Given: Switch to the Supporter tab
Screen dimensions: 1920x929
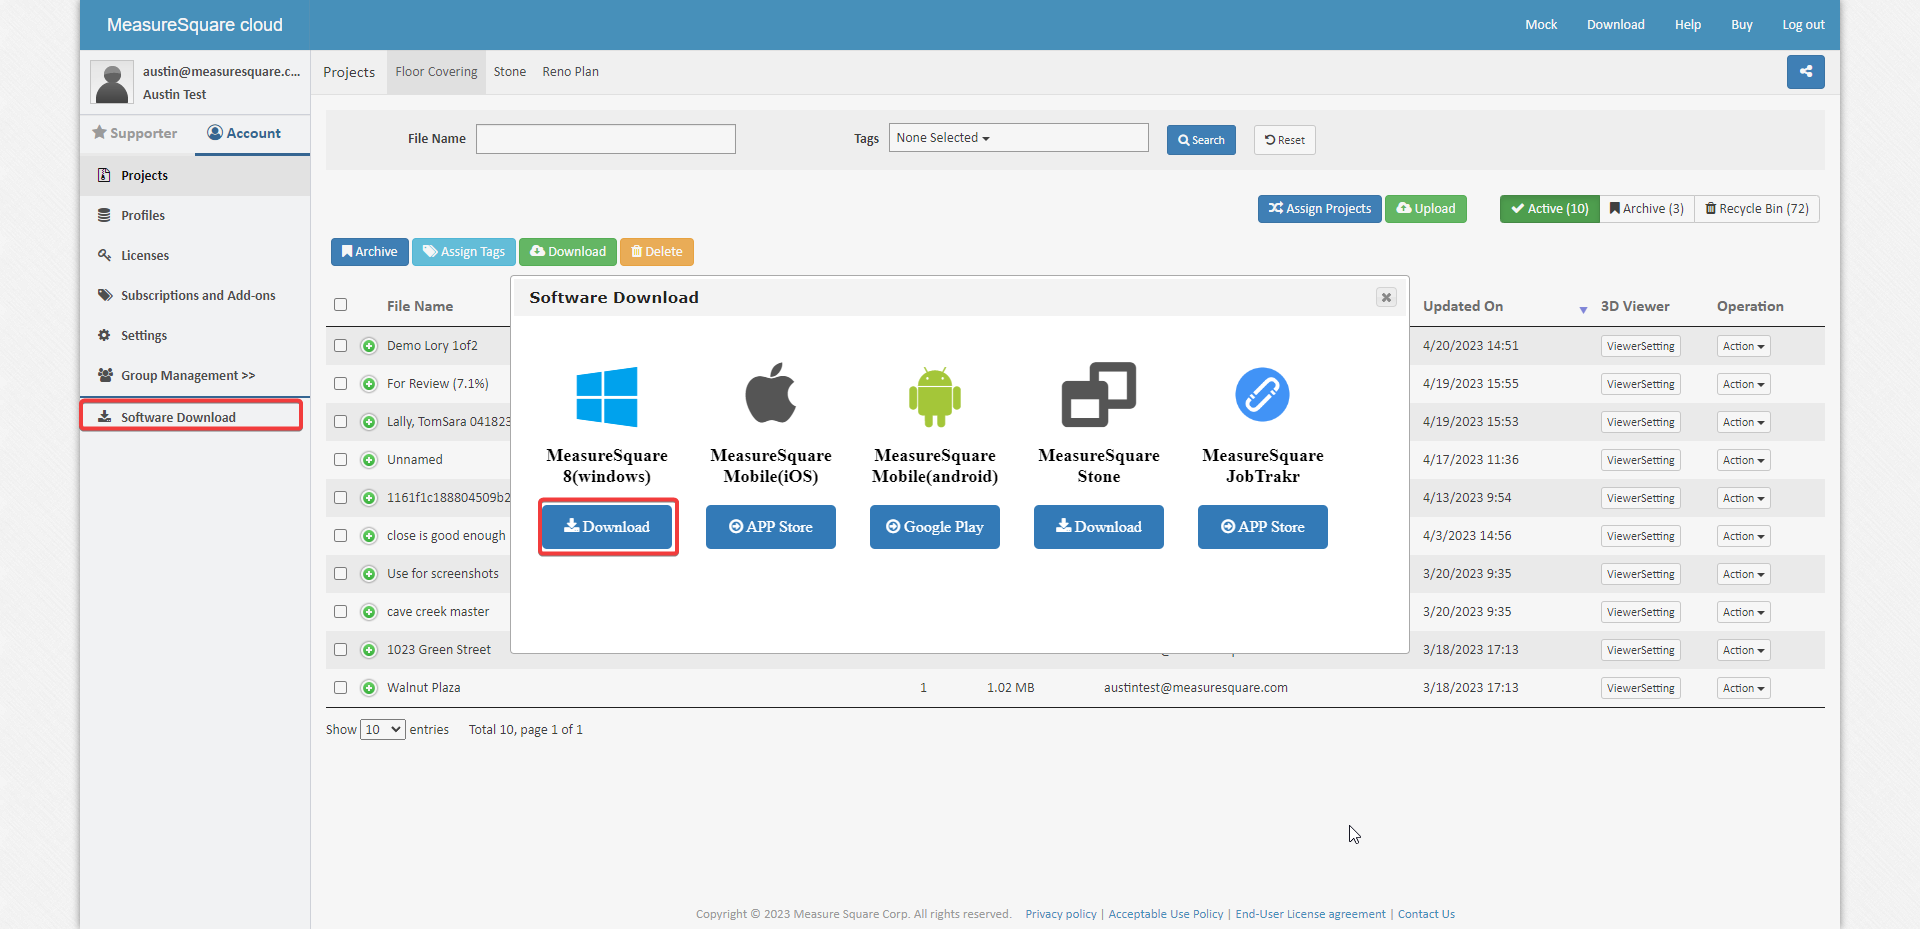Looking at the screenshot, I should click(135, 133).
